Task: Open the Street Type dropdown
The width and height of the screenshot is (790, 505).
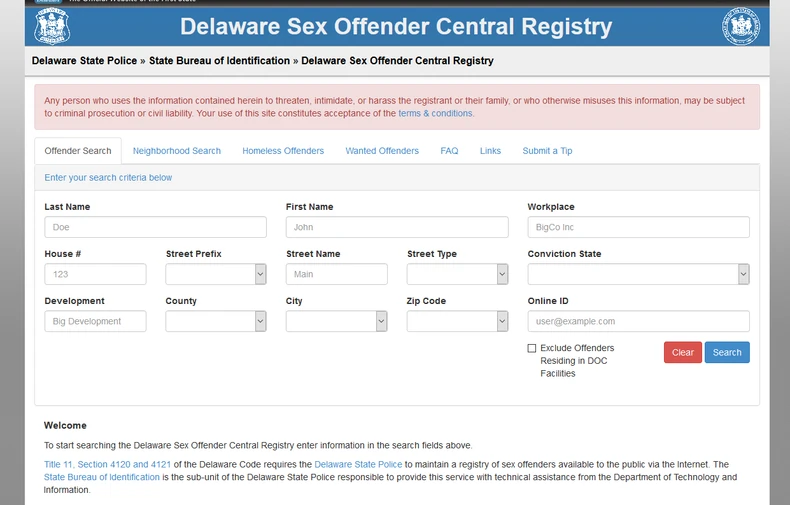Action: (x=457, y=274)
